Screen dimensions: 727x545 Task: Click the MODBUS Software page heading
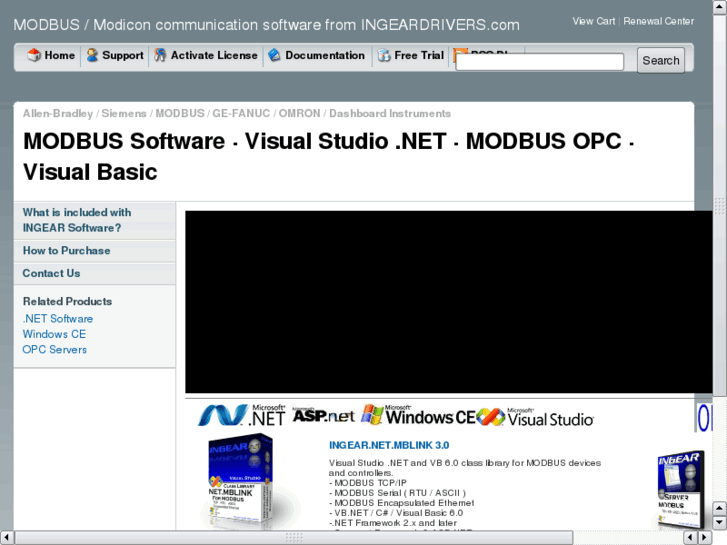[329, 156]
